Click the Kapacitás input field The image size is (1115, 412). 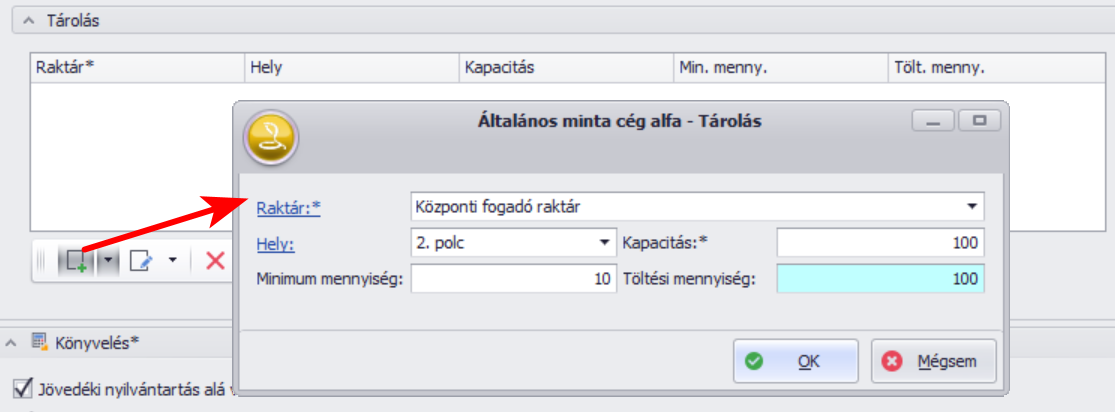pos(880,243)
